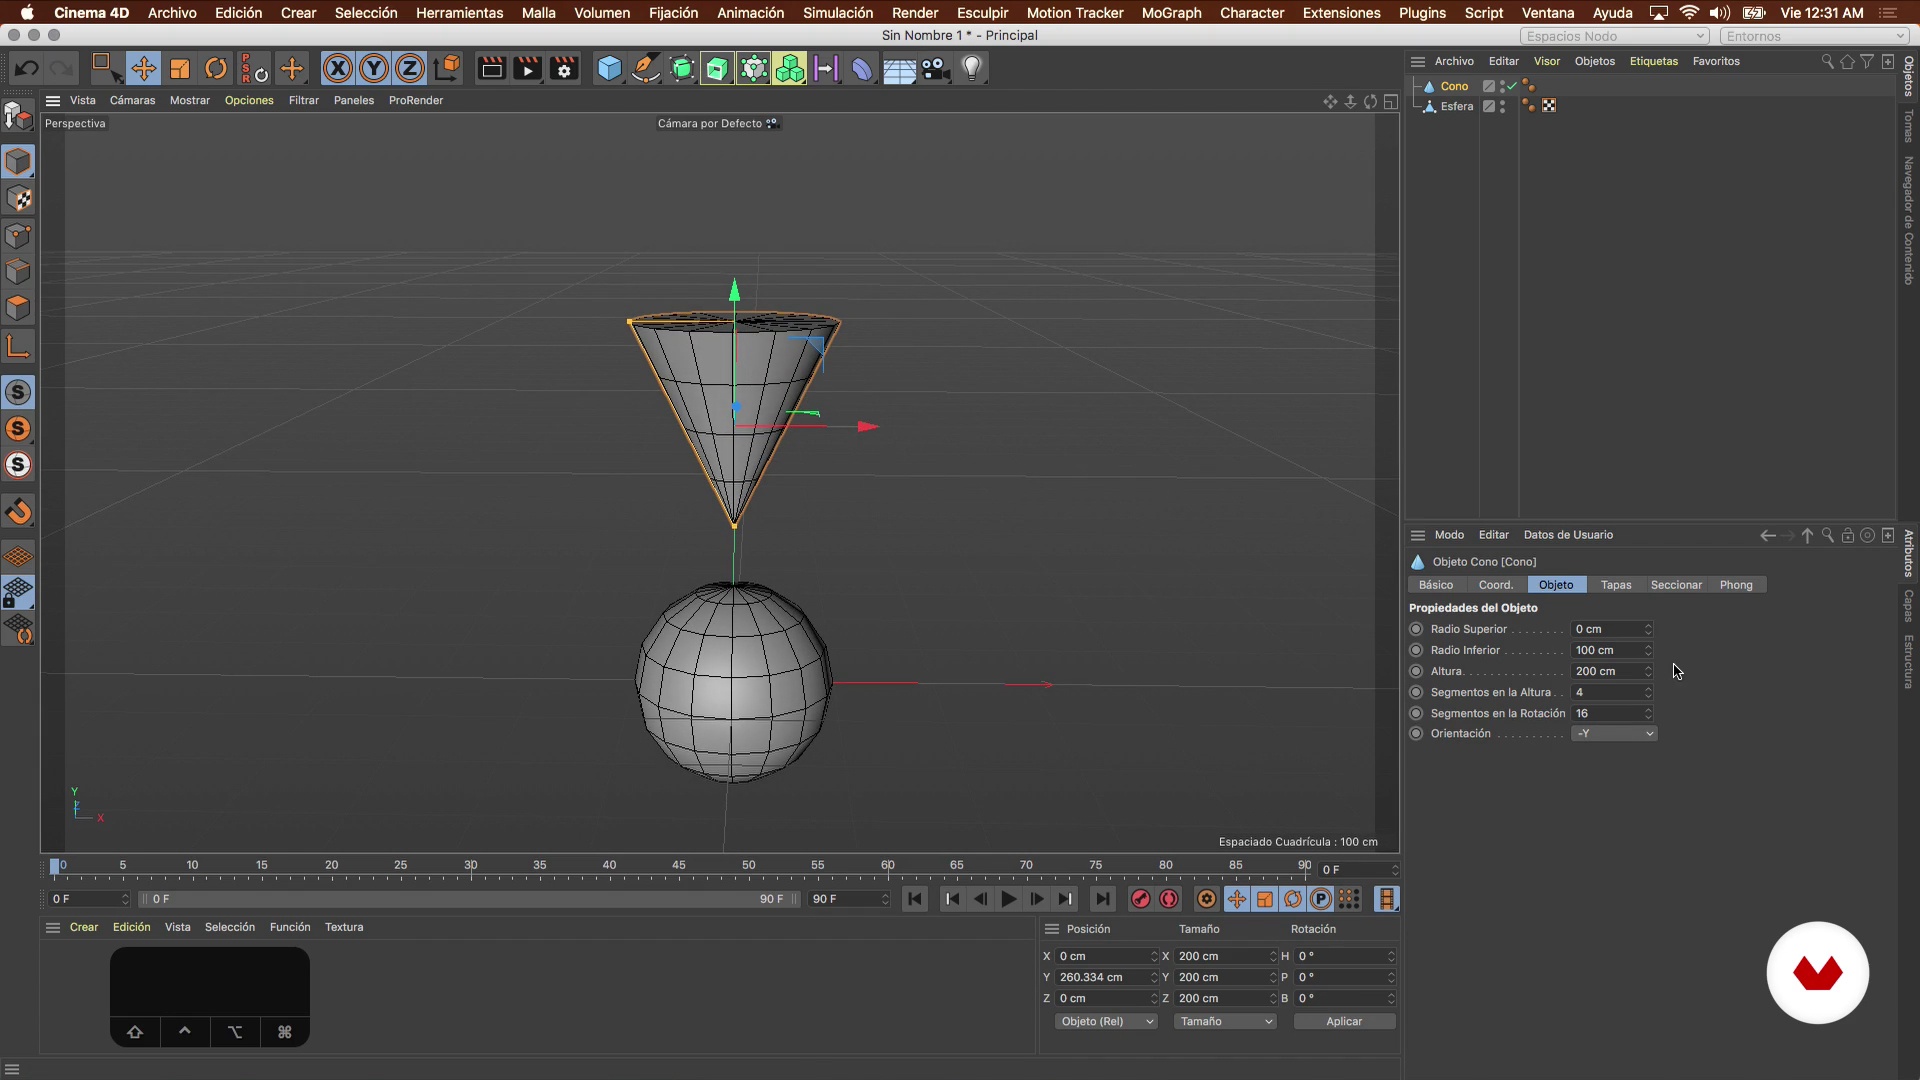
Task: Select the Spline pen tool
Action: 646,68
